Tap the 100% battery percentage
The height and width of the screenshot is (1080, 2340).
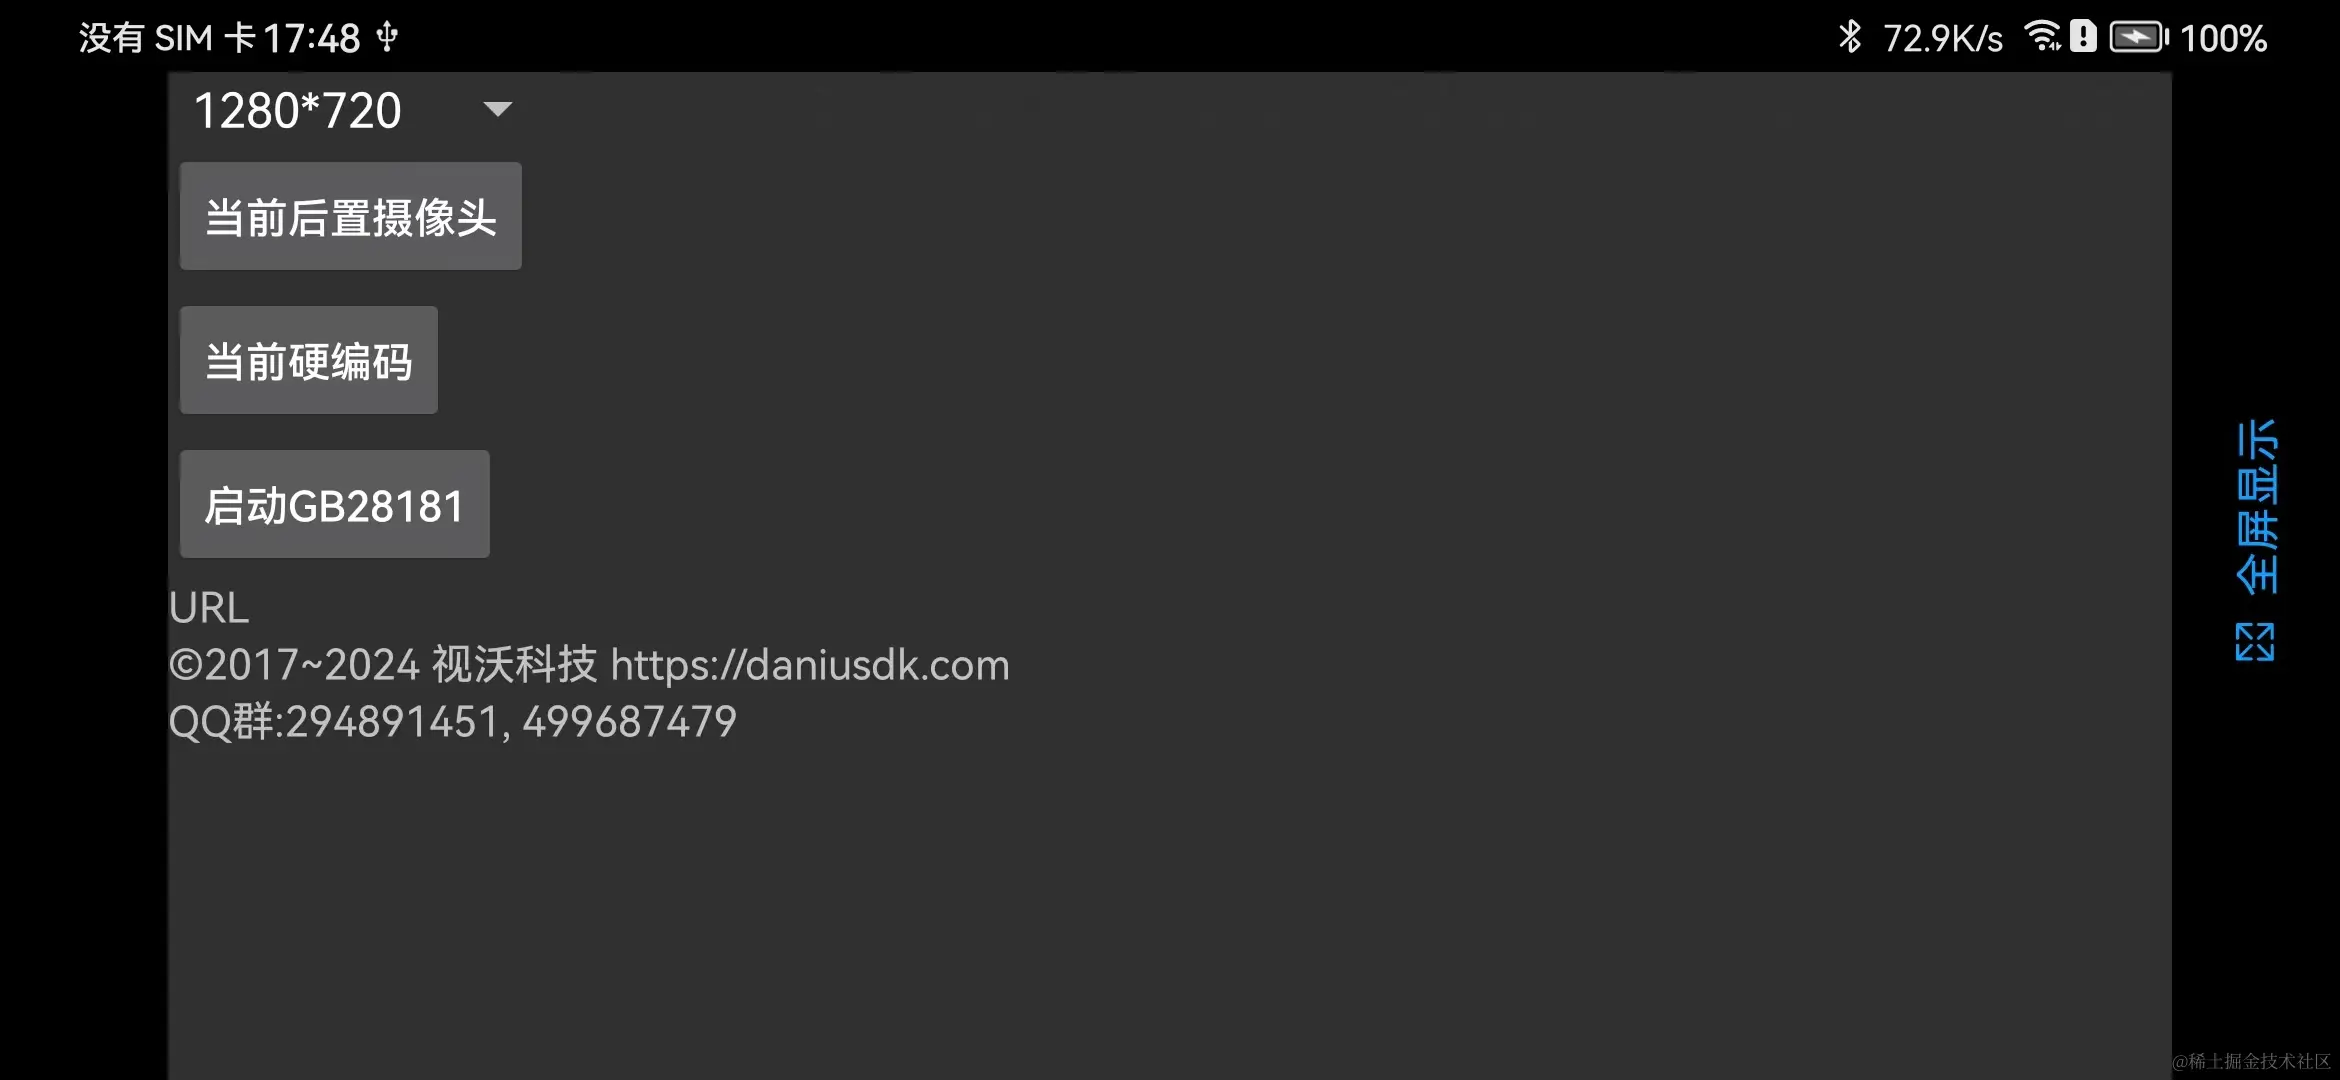tap(2223, 38)
